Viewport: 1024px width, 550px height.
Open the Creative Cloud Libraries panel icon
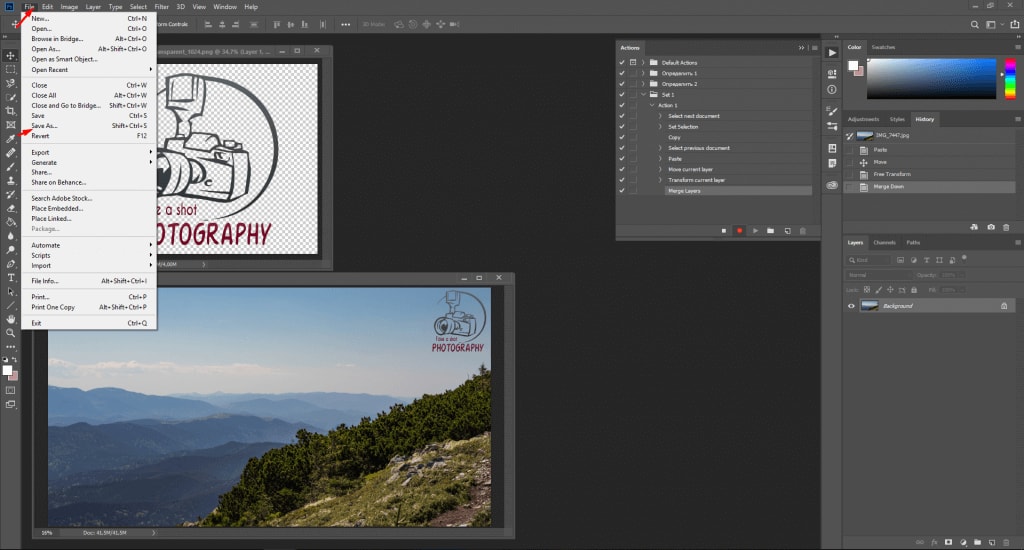(x=832, y=185)
